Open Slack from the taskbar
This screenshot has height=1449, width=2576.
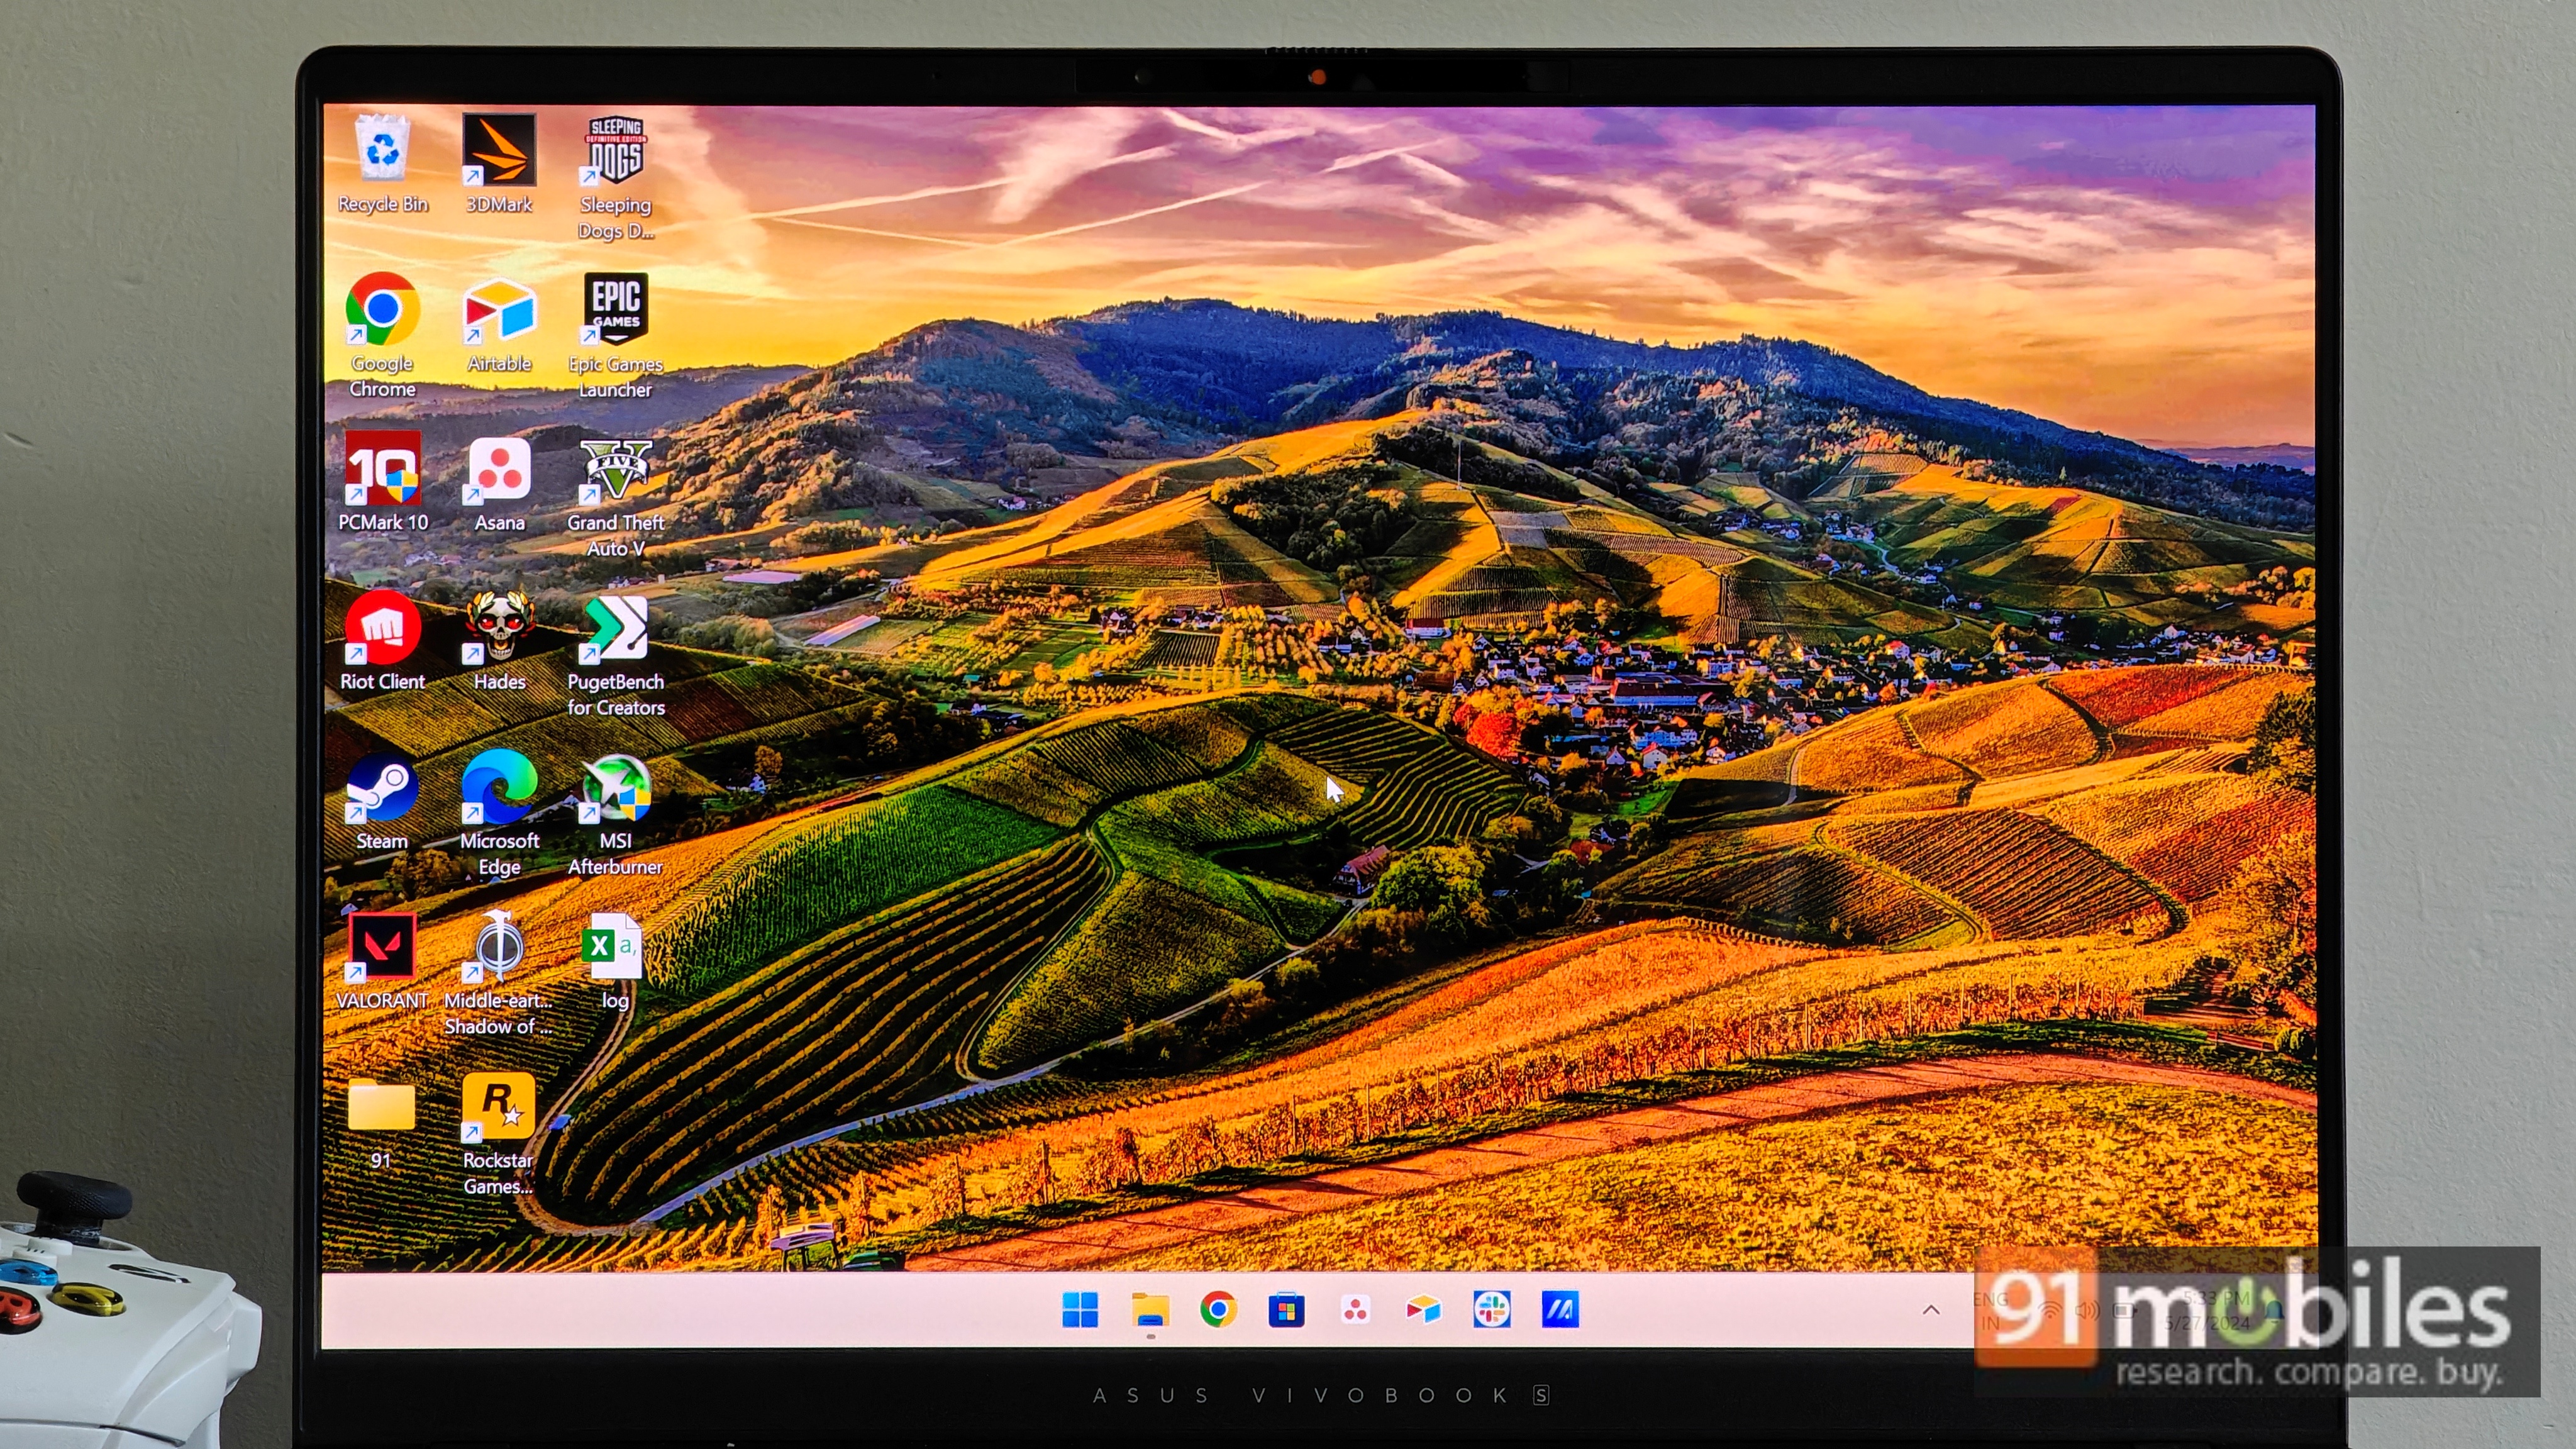1491,1310
